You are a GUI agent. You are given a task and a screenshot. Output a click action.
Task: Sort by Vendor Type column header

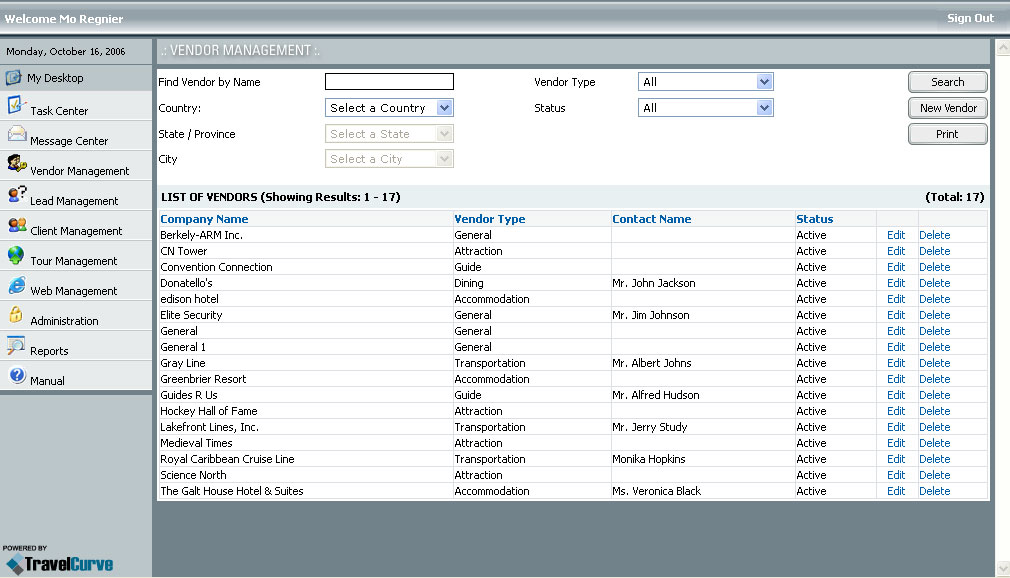(490, 219)
